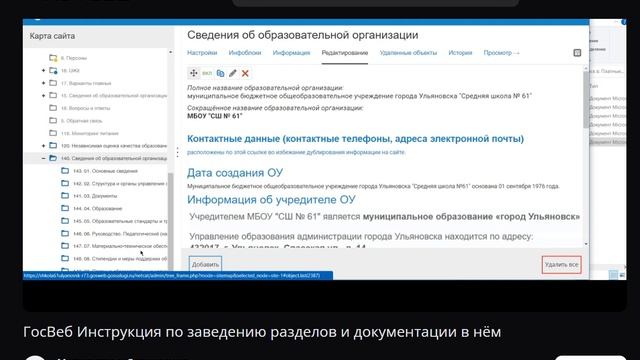This screenshot has height=360, width=640.
Task: Click the Добавить button
Action: tap(205, 264)
